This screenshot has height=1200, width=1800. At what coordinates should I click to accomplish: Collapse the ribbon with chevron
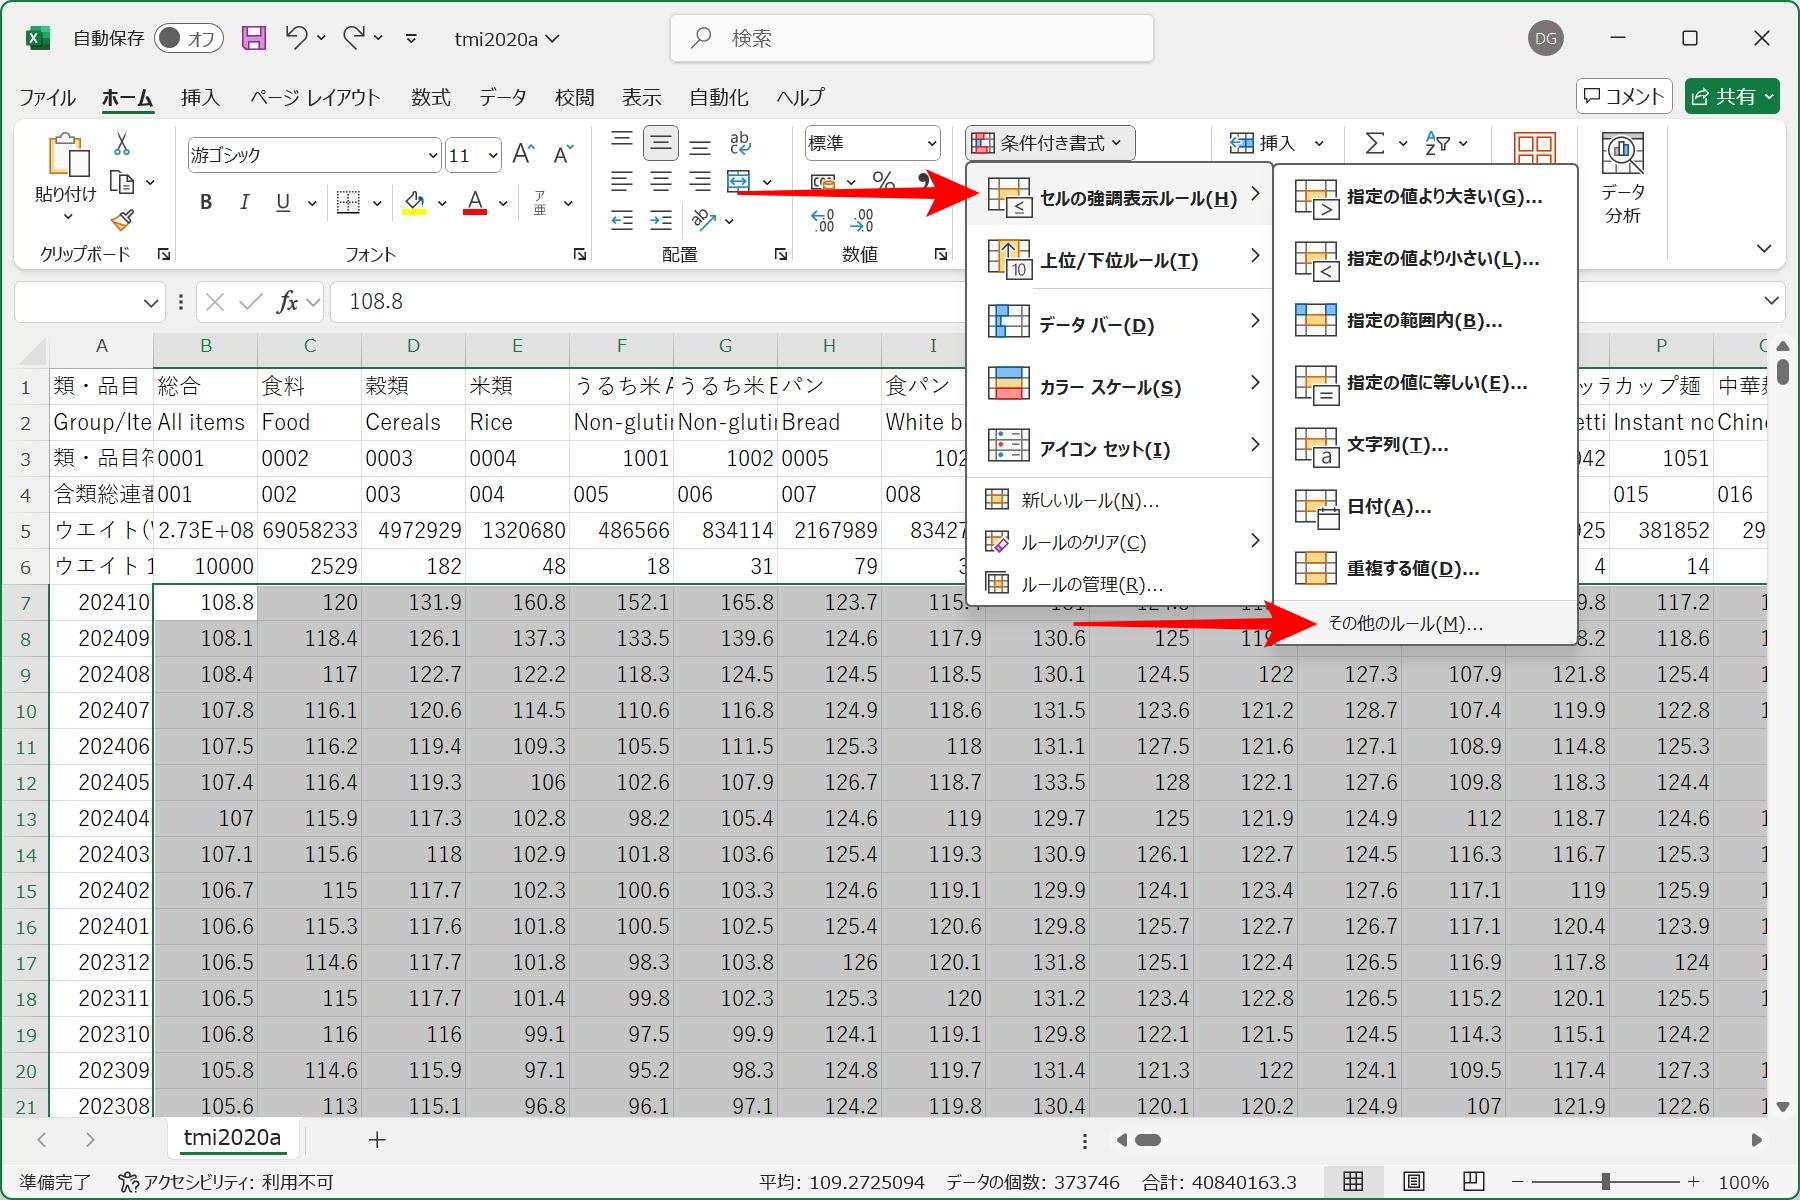click(1764, 248)
